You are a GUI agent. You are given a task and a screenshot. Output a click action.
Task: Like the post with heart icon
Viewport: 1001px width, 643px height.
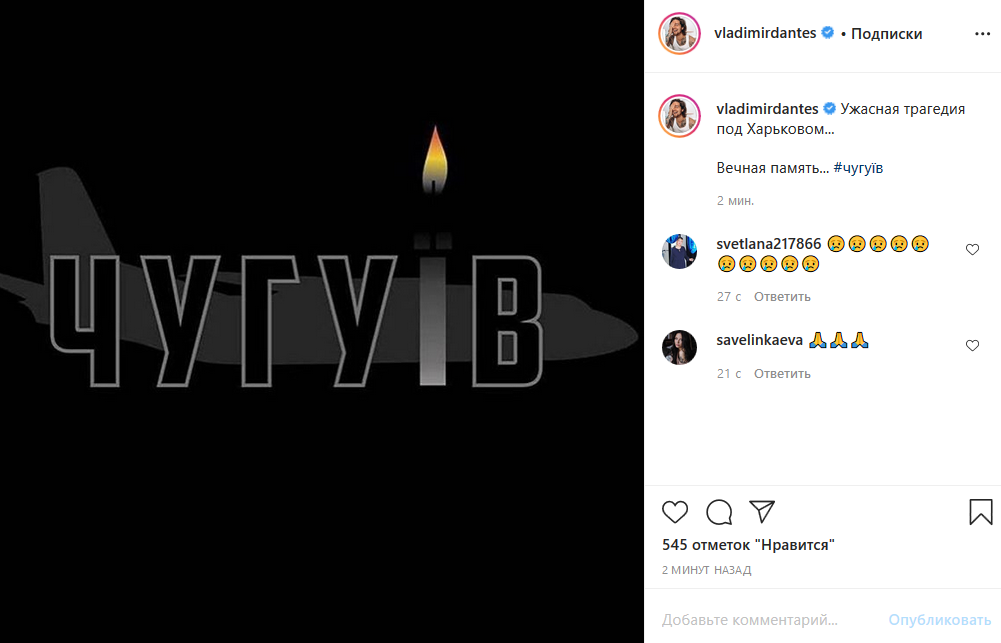[x=675, y=512]
